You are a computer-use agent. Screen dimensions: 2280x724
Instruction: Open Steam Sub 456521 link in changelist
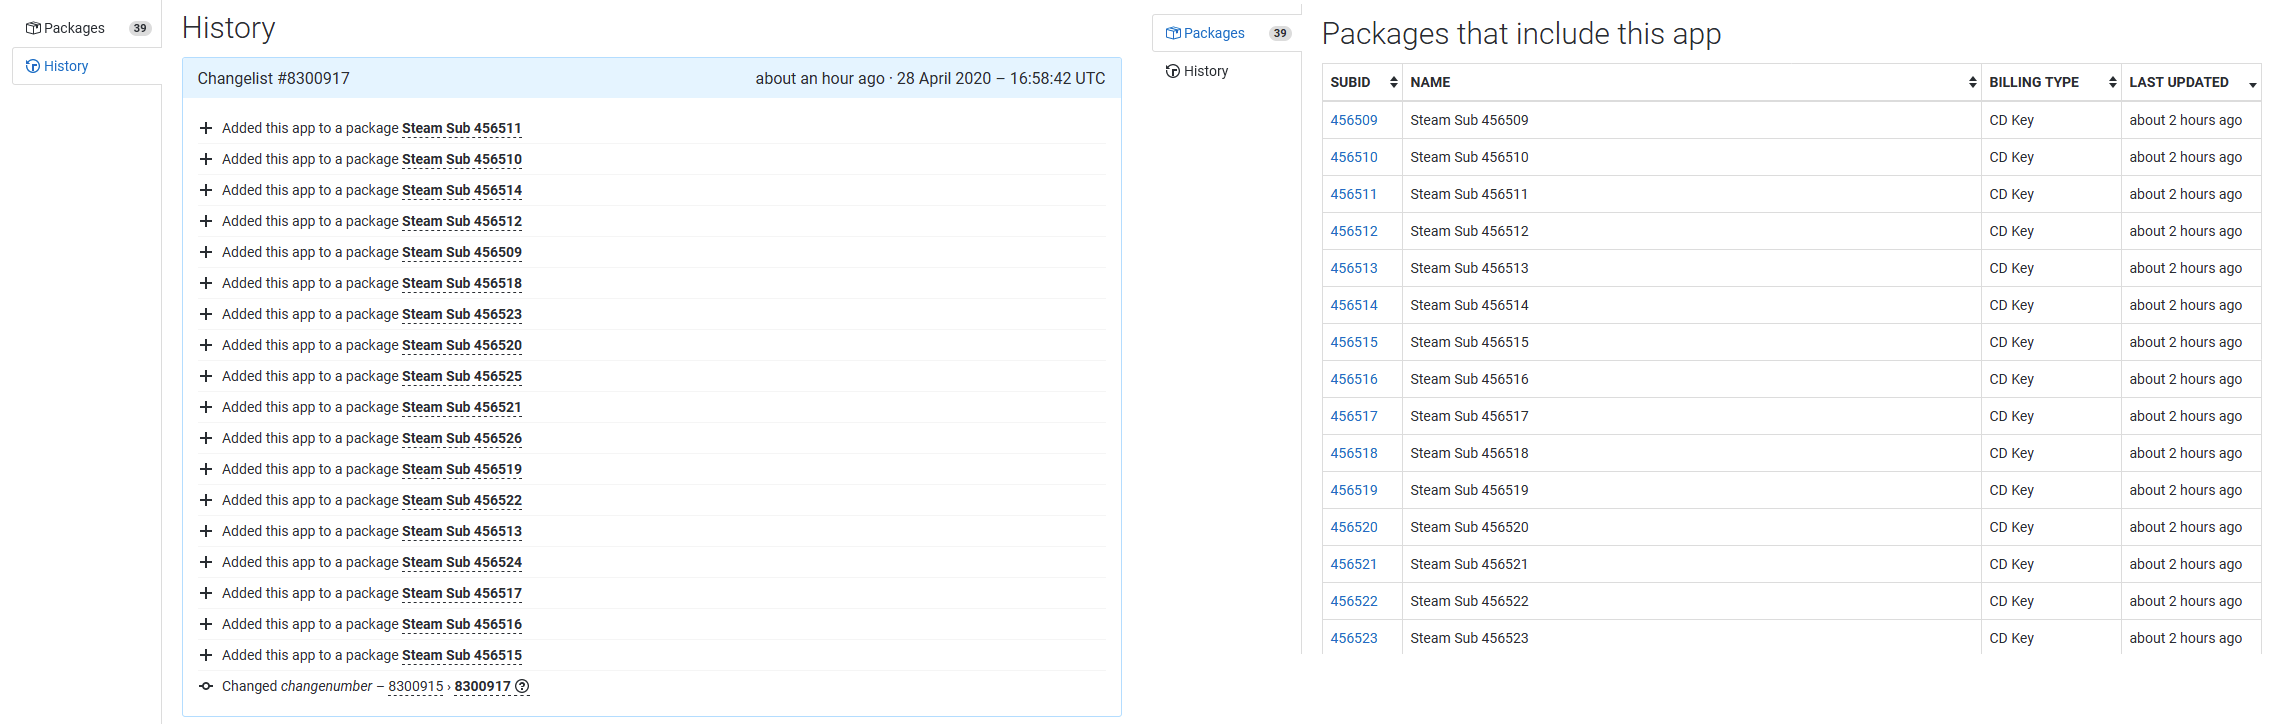(x=462, y=407)
